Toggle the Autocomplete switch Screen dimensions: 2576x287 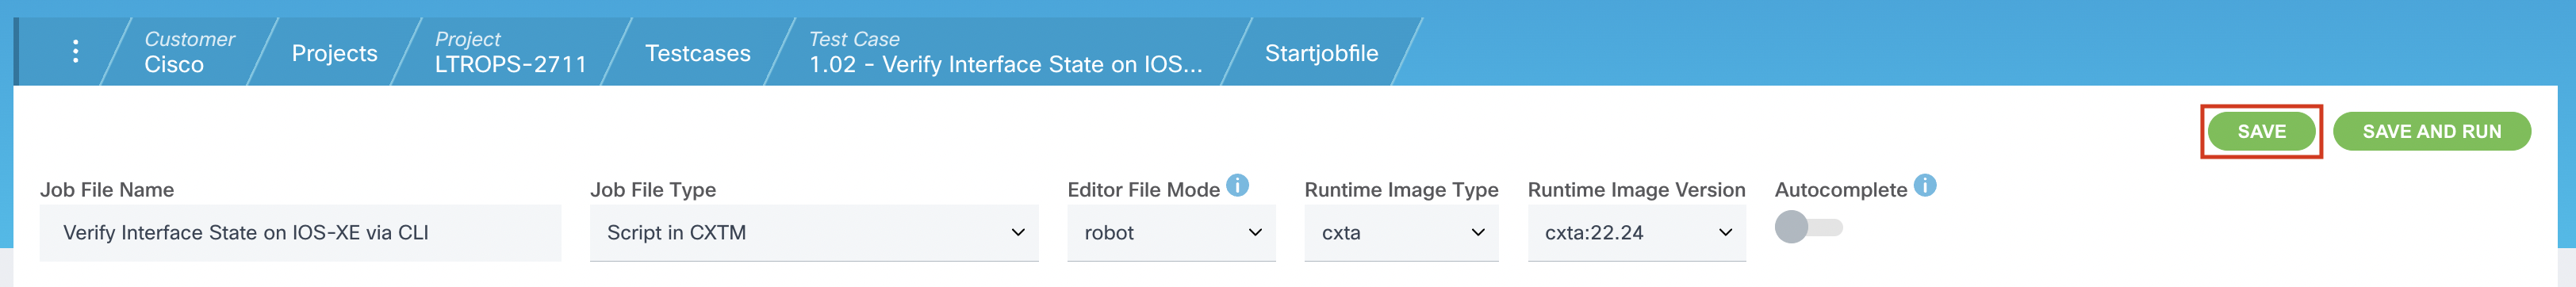pyautogui.click(x=1808, y=227)
